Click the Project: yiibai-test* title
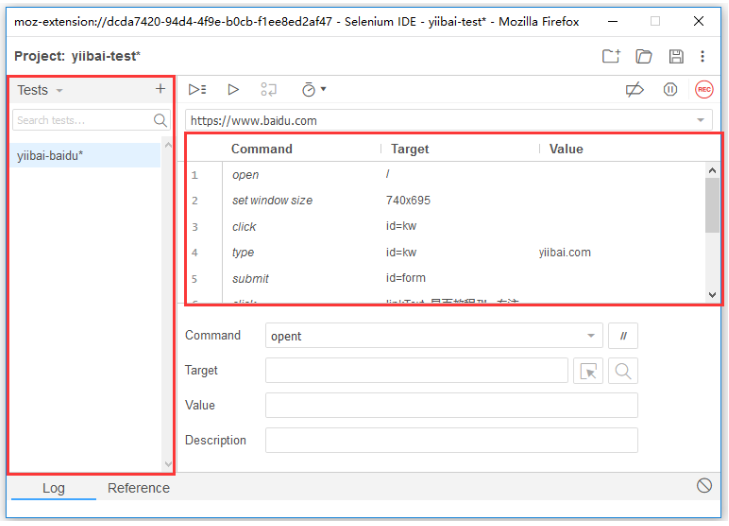 (x=77, y=56)
